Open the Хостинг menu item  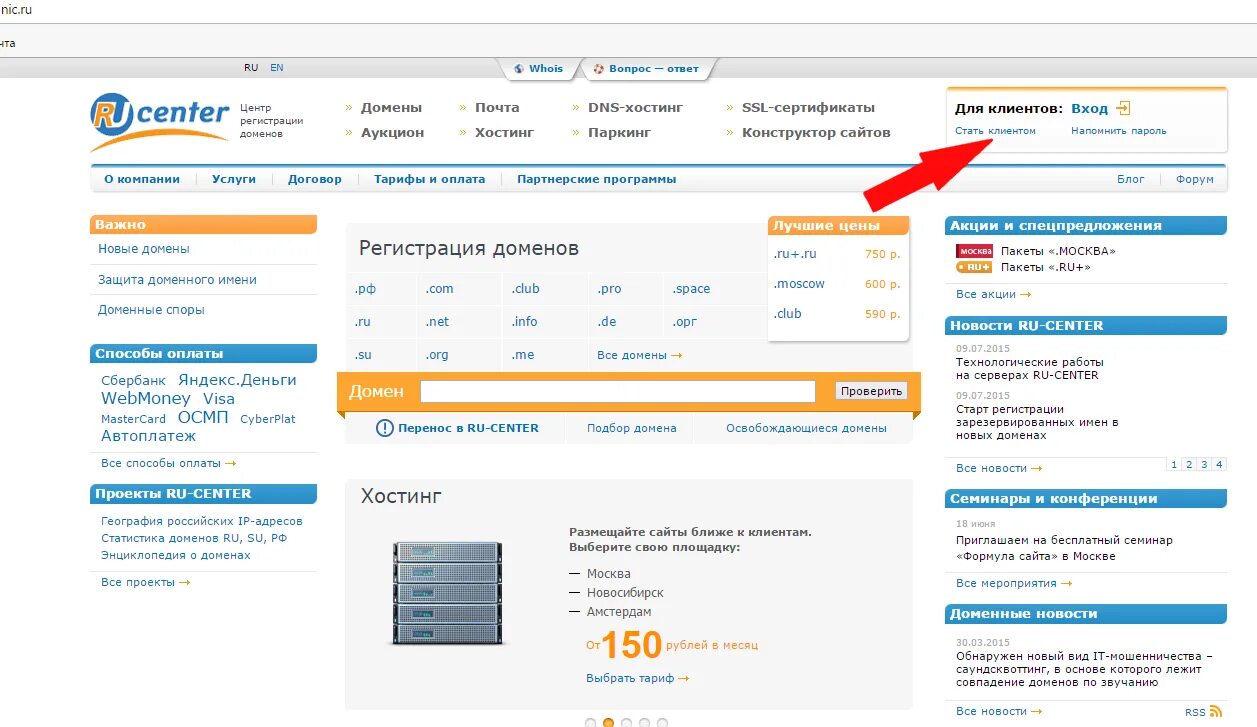(504, 133)
